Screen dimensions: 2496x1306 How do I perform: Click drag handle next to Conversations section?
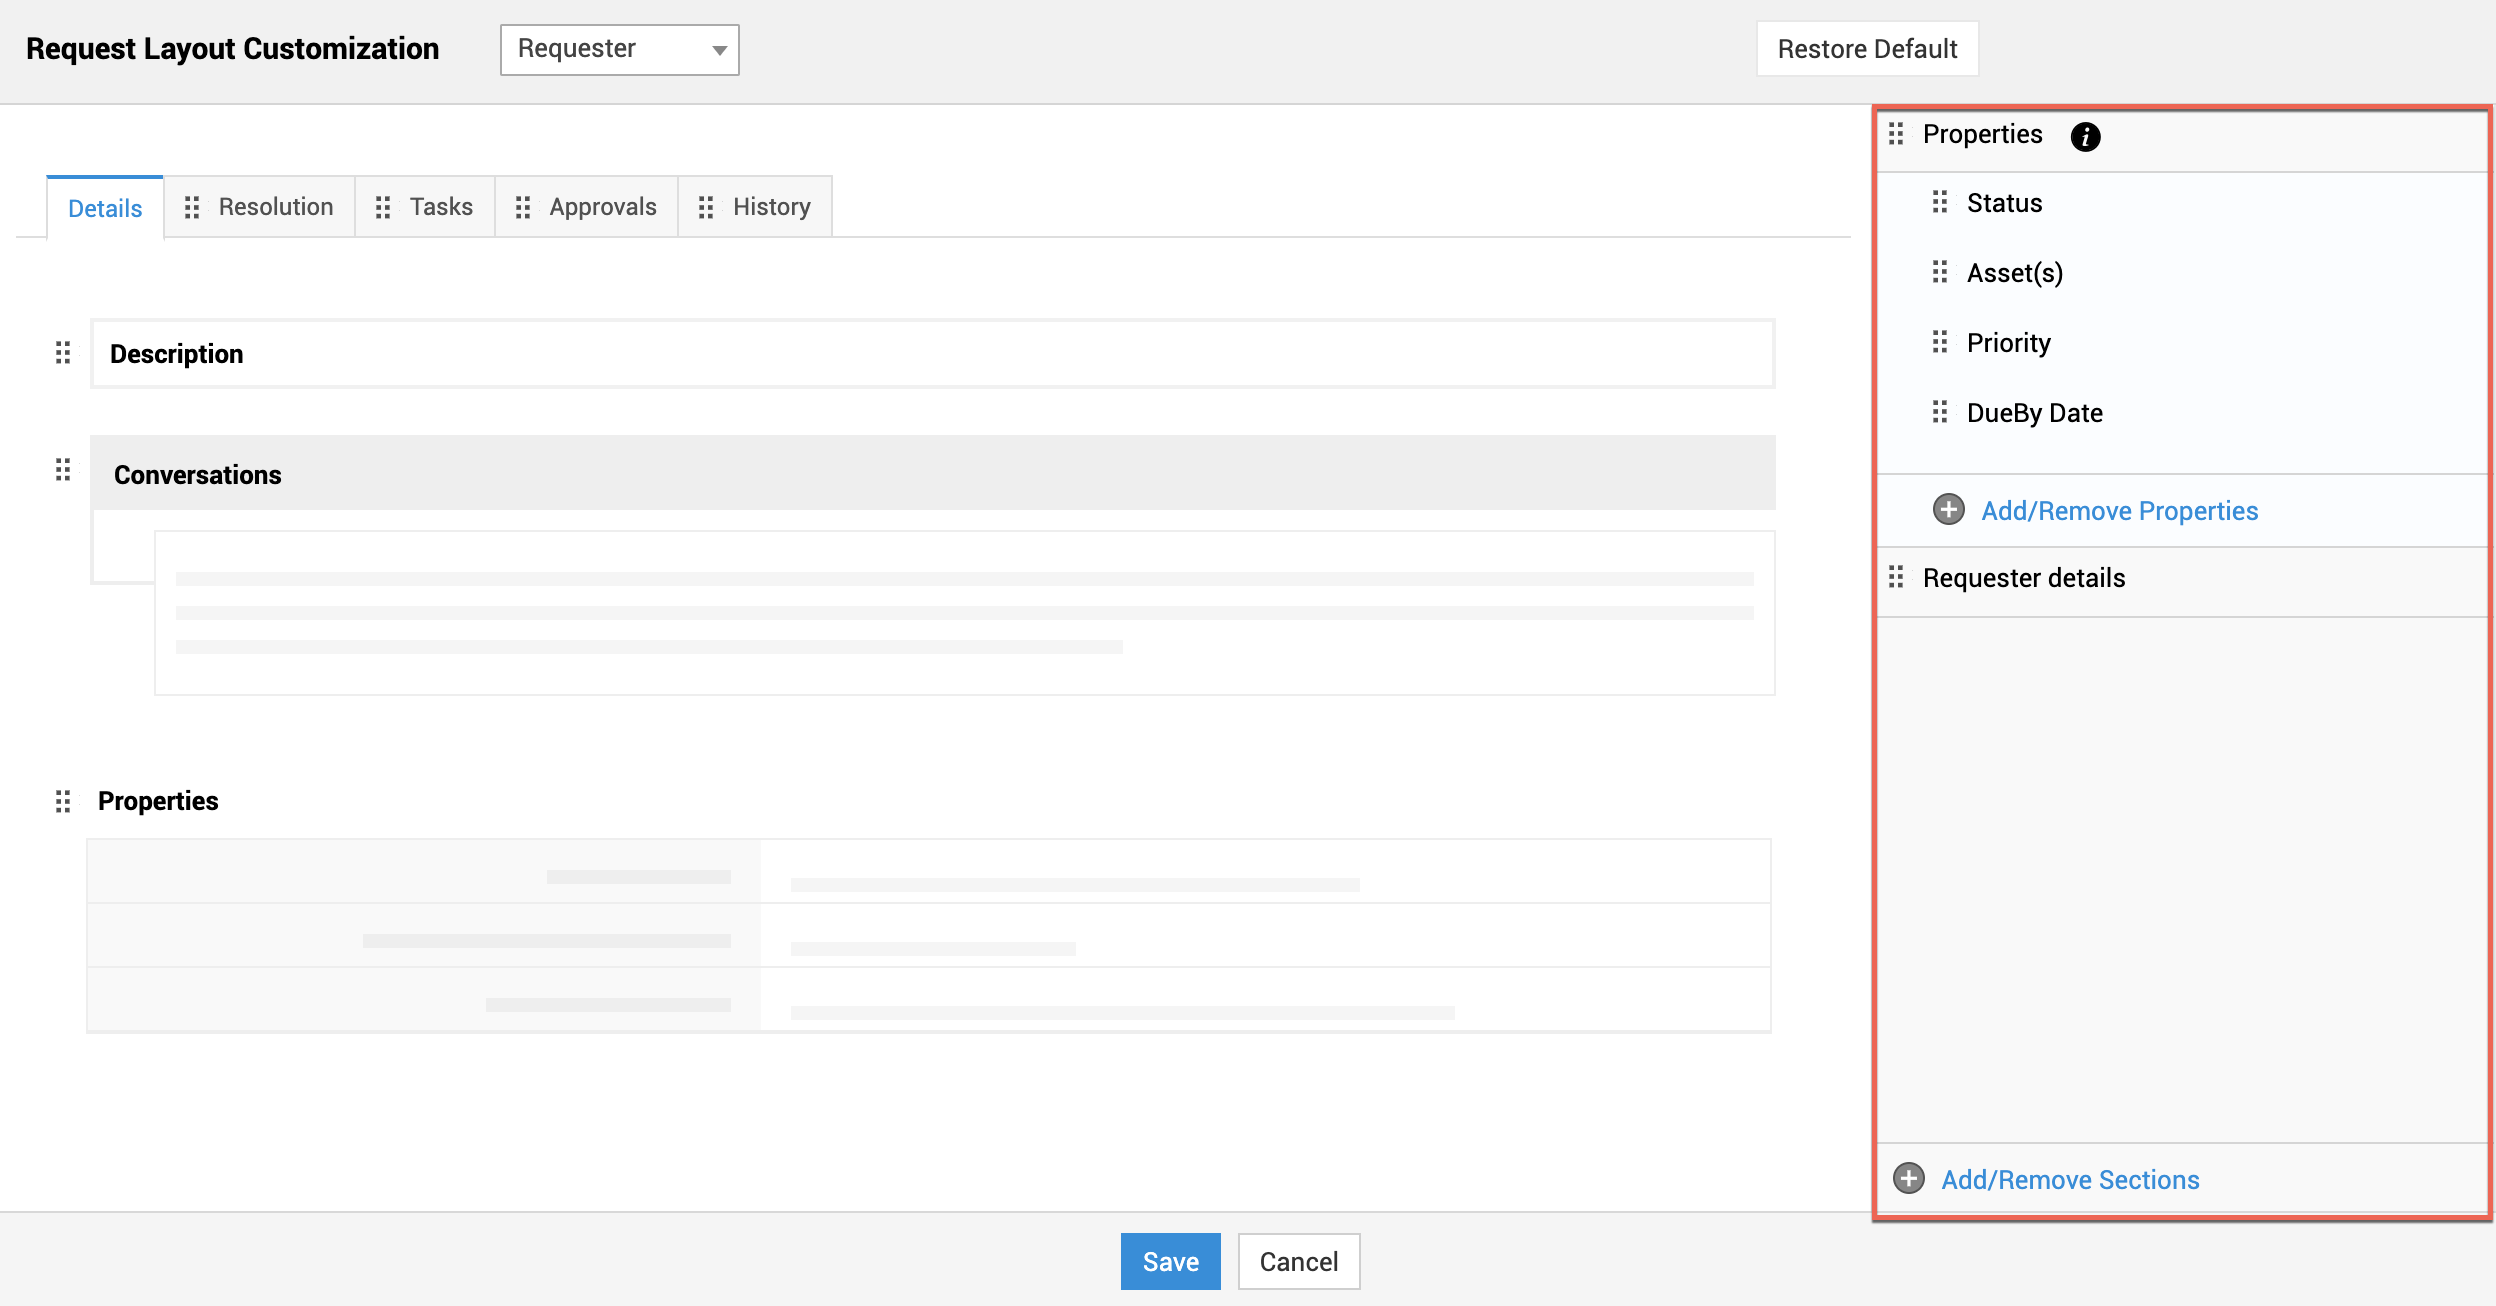63,470
